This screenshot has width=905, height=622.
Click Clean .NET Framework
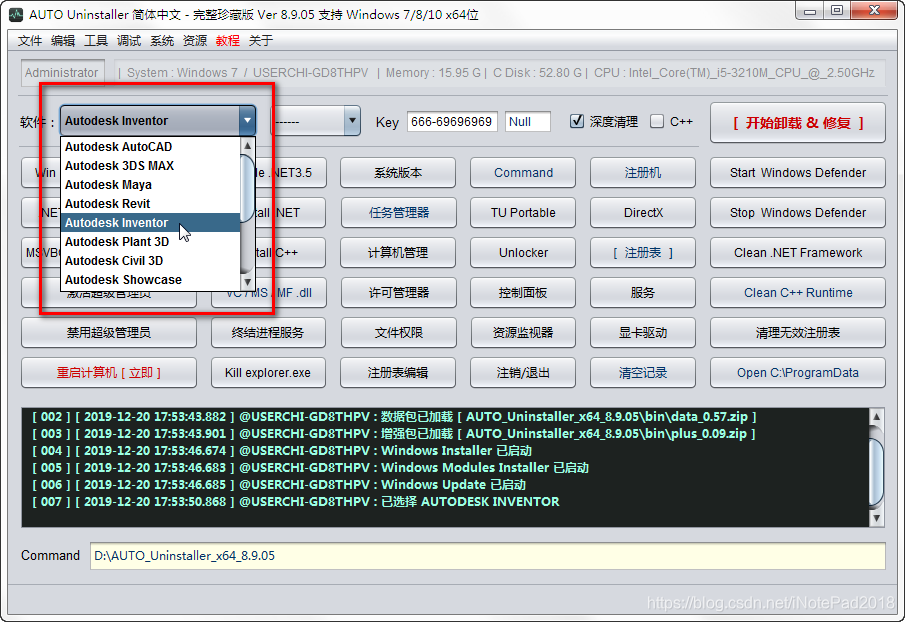[798, 253]
